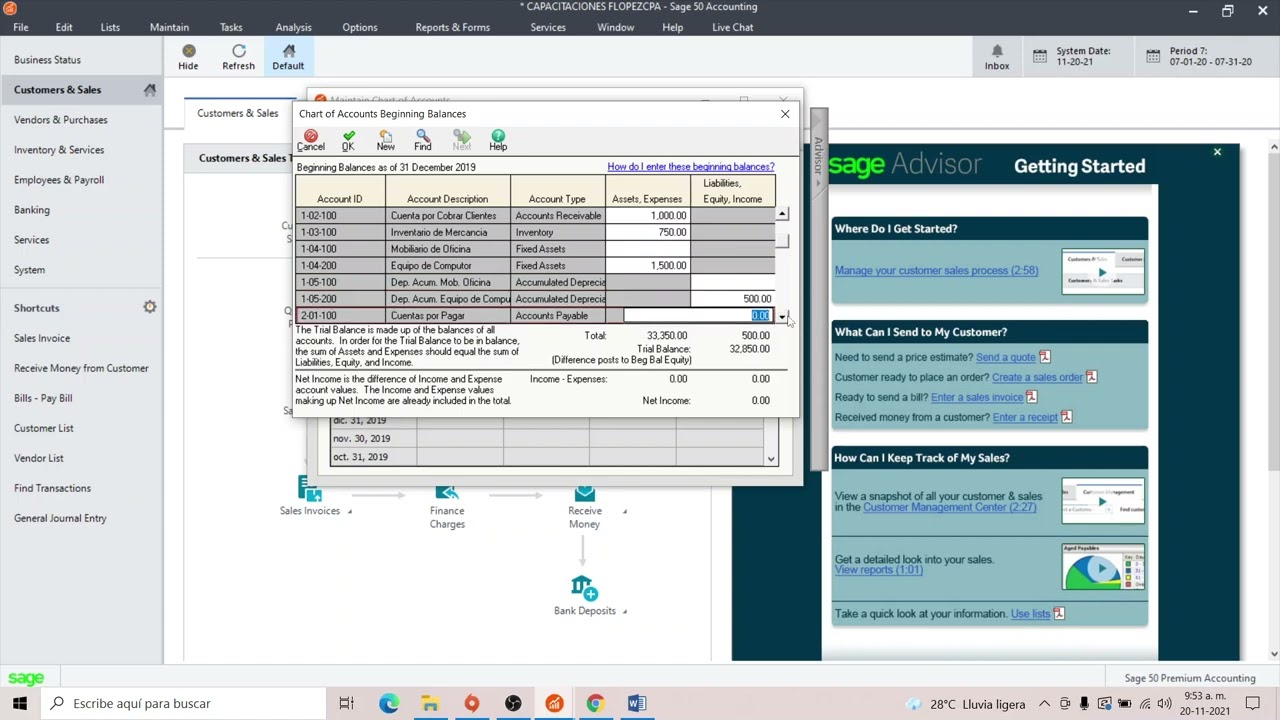
Task: Switch to the Customers & Sales tab
Action: point(237,113)
